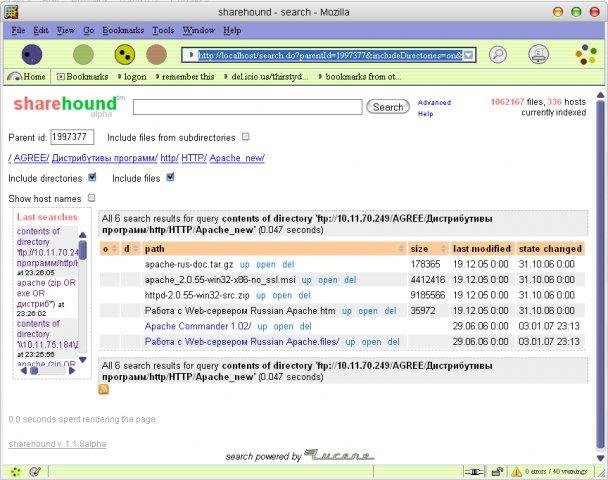Click the print icon in toolbar
This screenshot has width=608, height=480.
tap(539, 54)
